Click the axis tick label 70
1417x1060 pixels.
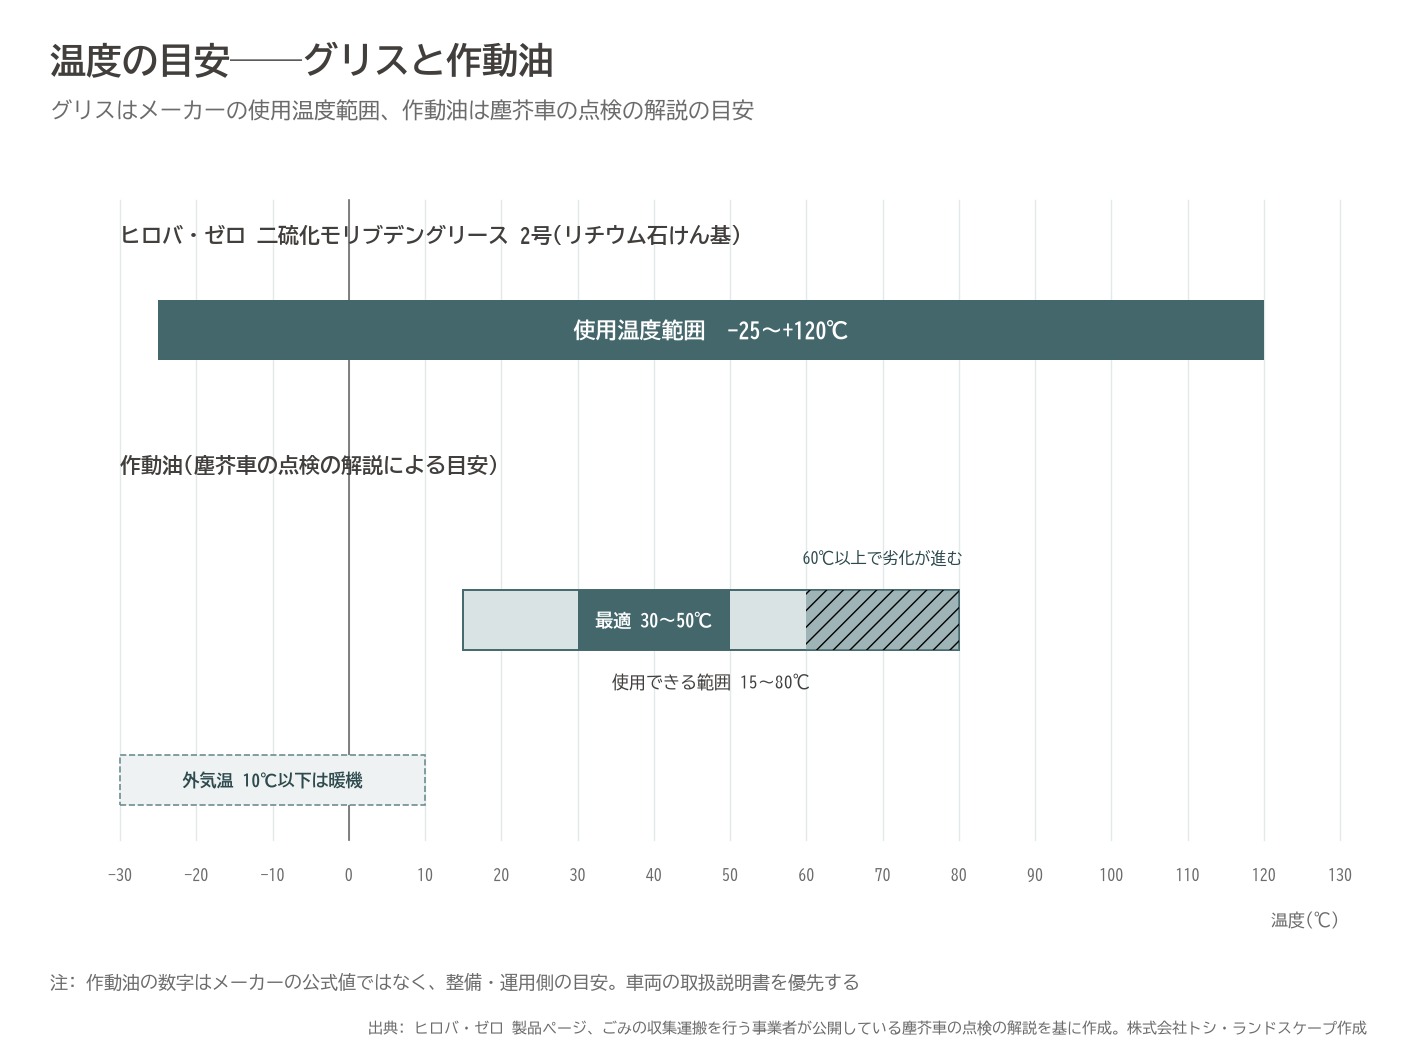(x=883, y=875)
